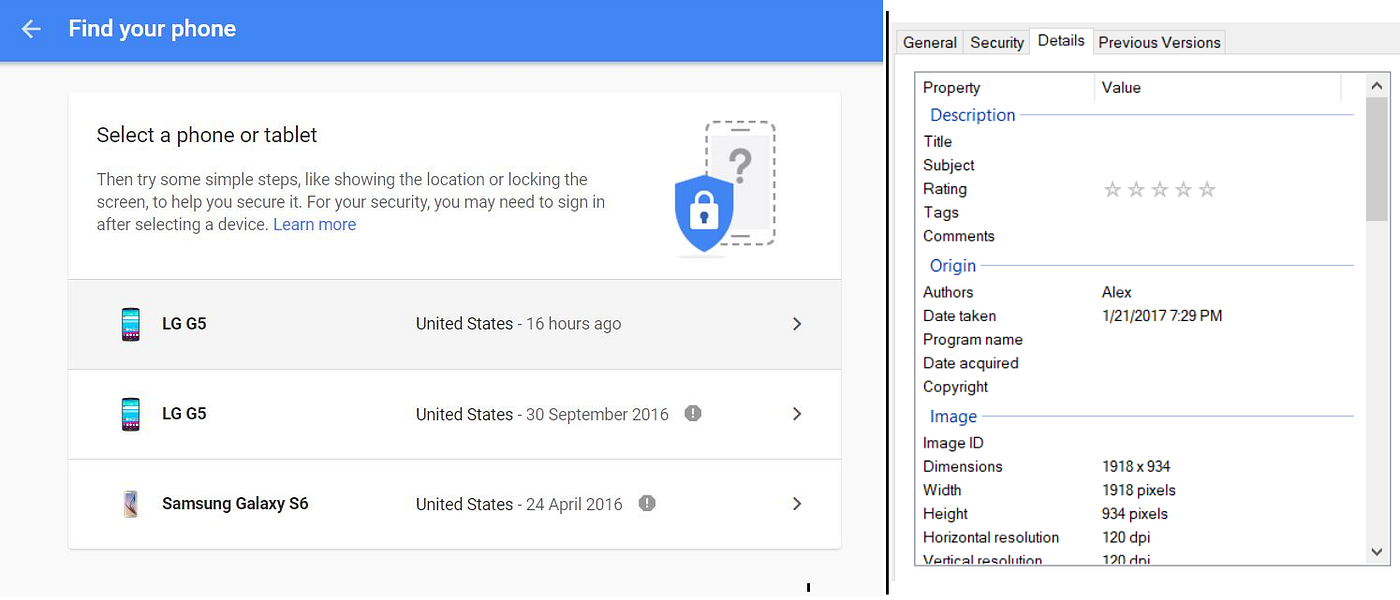This screenshot has width=1400, height=600.
Task: Switch to the Security tab
Action: (997, 42)
